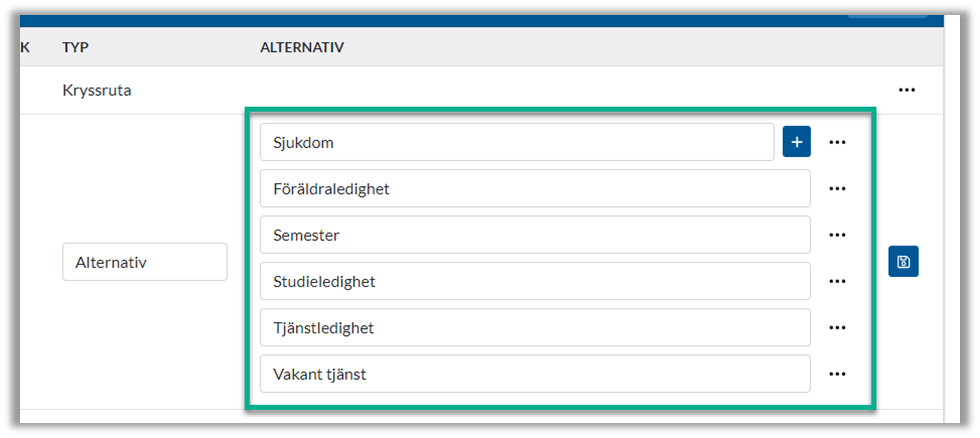The image size is (980, 438).
Task: Click the Vakant tjänst text field
Action: [x=534, y=374]
